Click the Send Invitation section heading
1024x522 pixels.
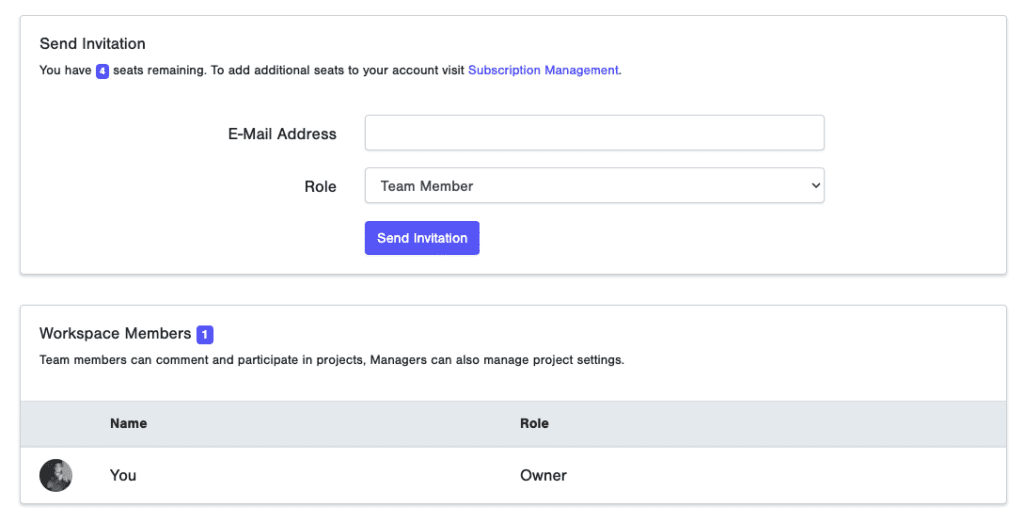point(93,44)
